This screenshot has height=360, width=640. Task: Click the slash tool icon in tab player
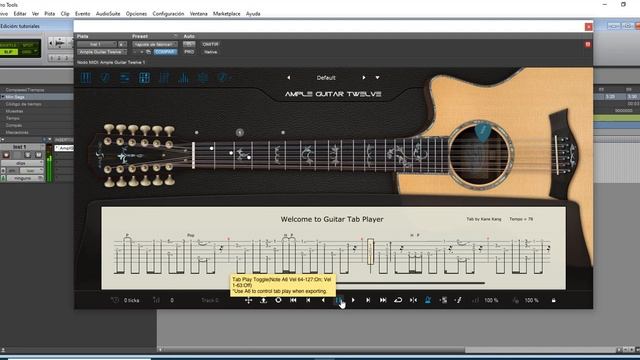pos(458,300)
